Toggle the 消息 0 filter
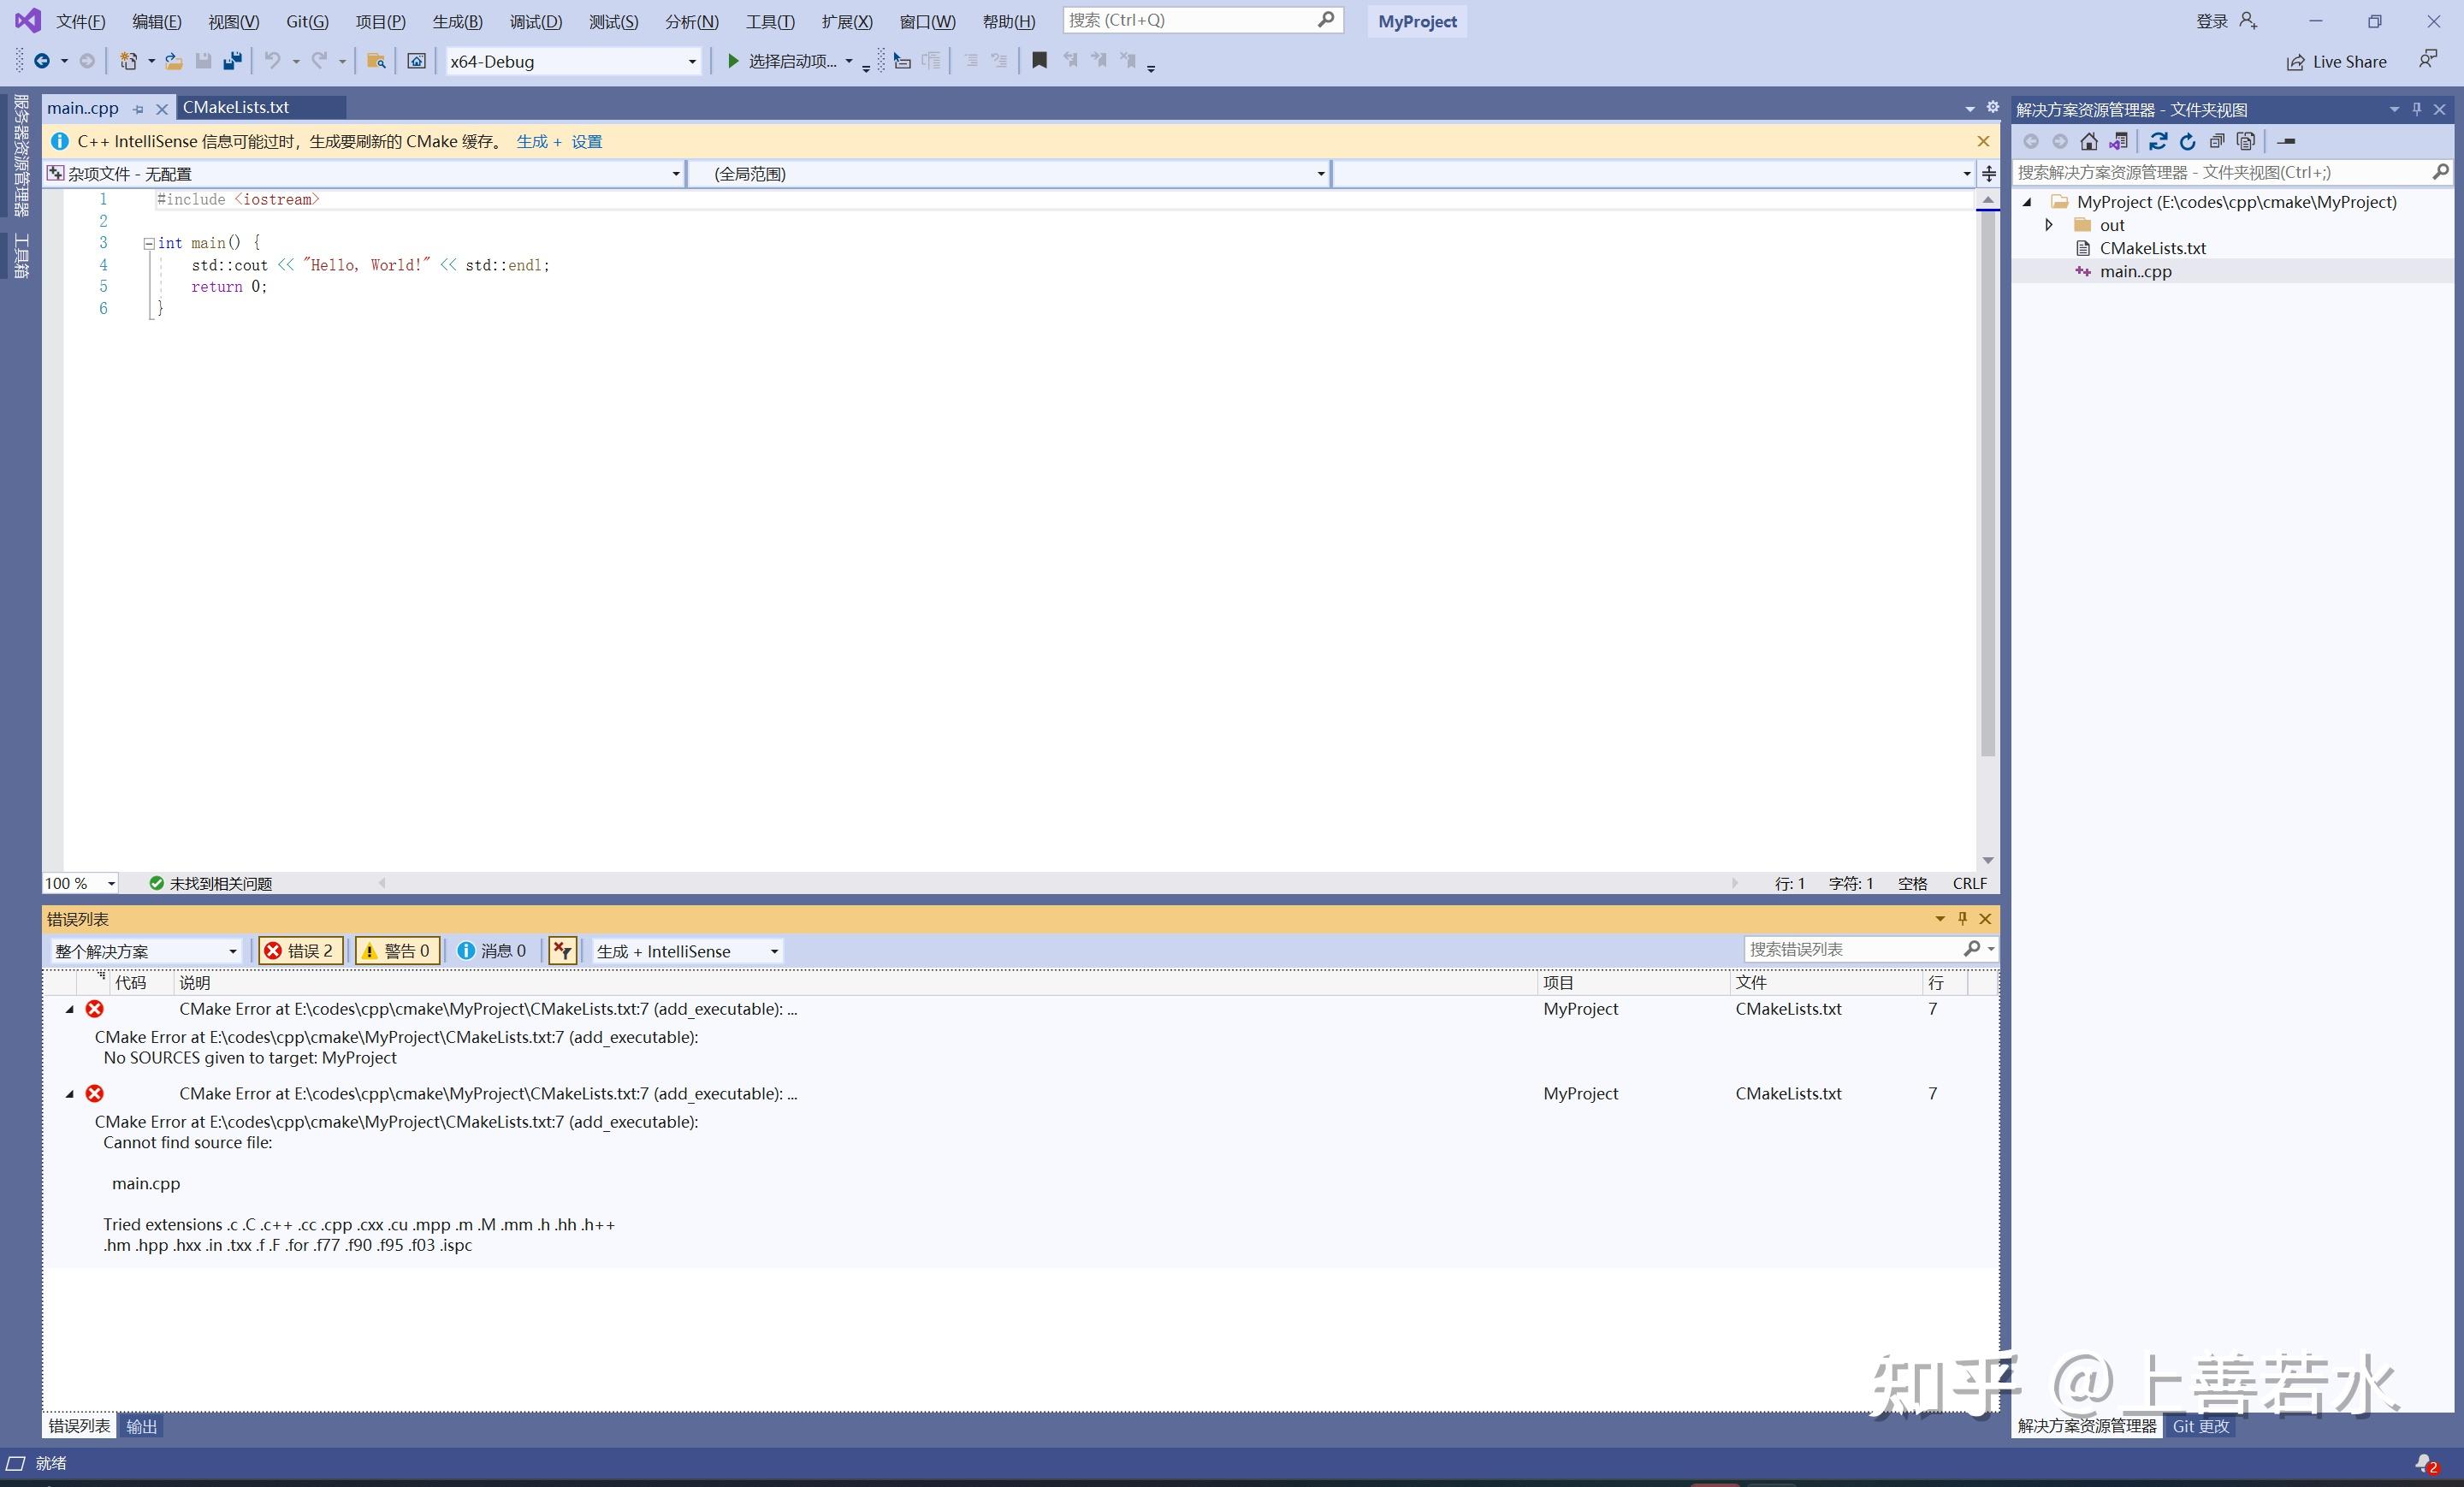 (492, 950)
